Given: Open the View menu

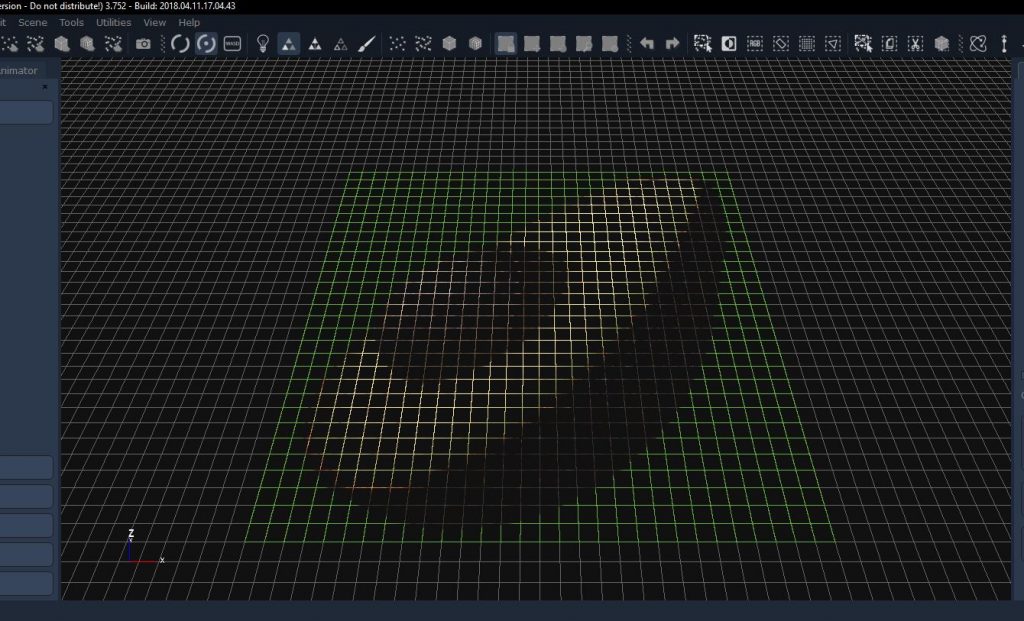Looking at the screenshot, I should coord(153,22).
